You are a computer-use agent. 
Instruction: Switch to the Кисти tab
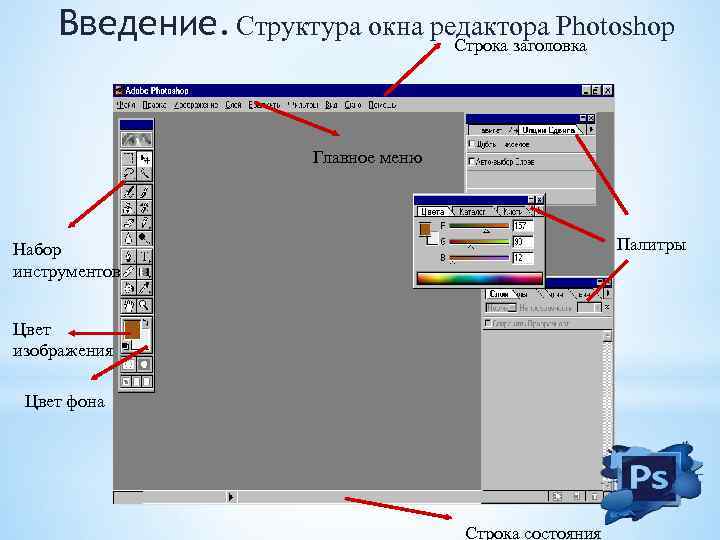(512, 212)
